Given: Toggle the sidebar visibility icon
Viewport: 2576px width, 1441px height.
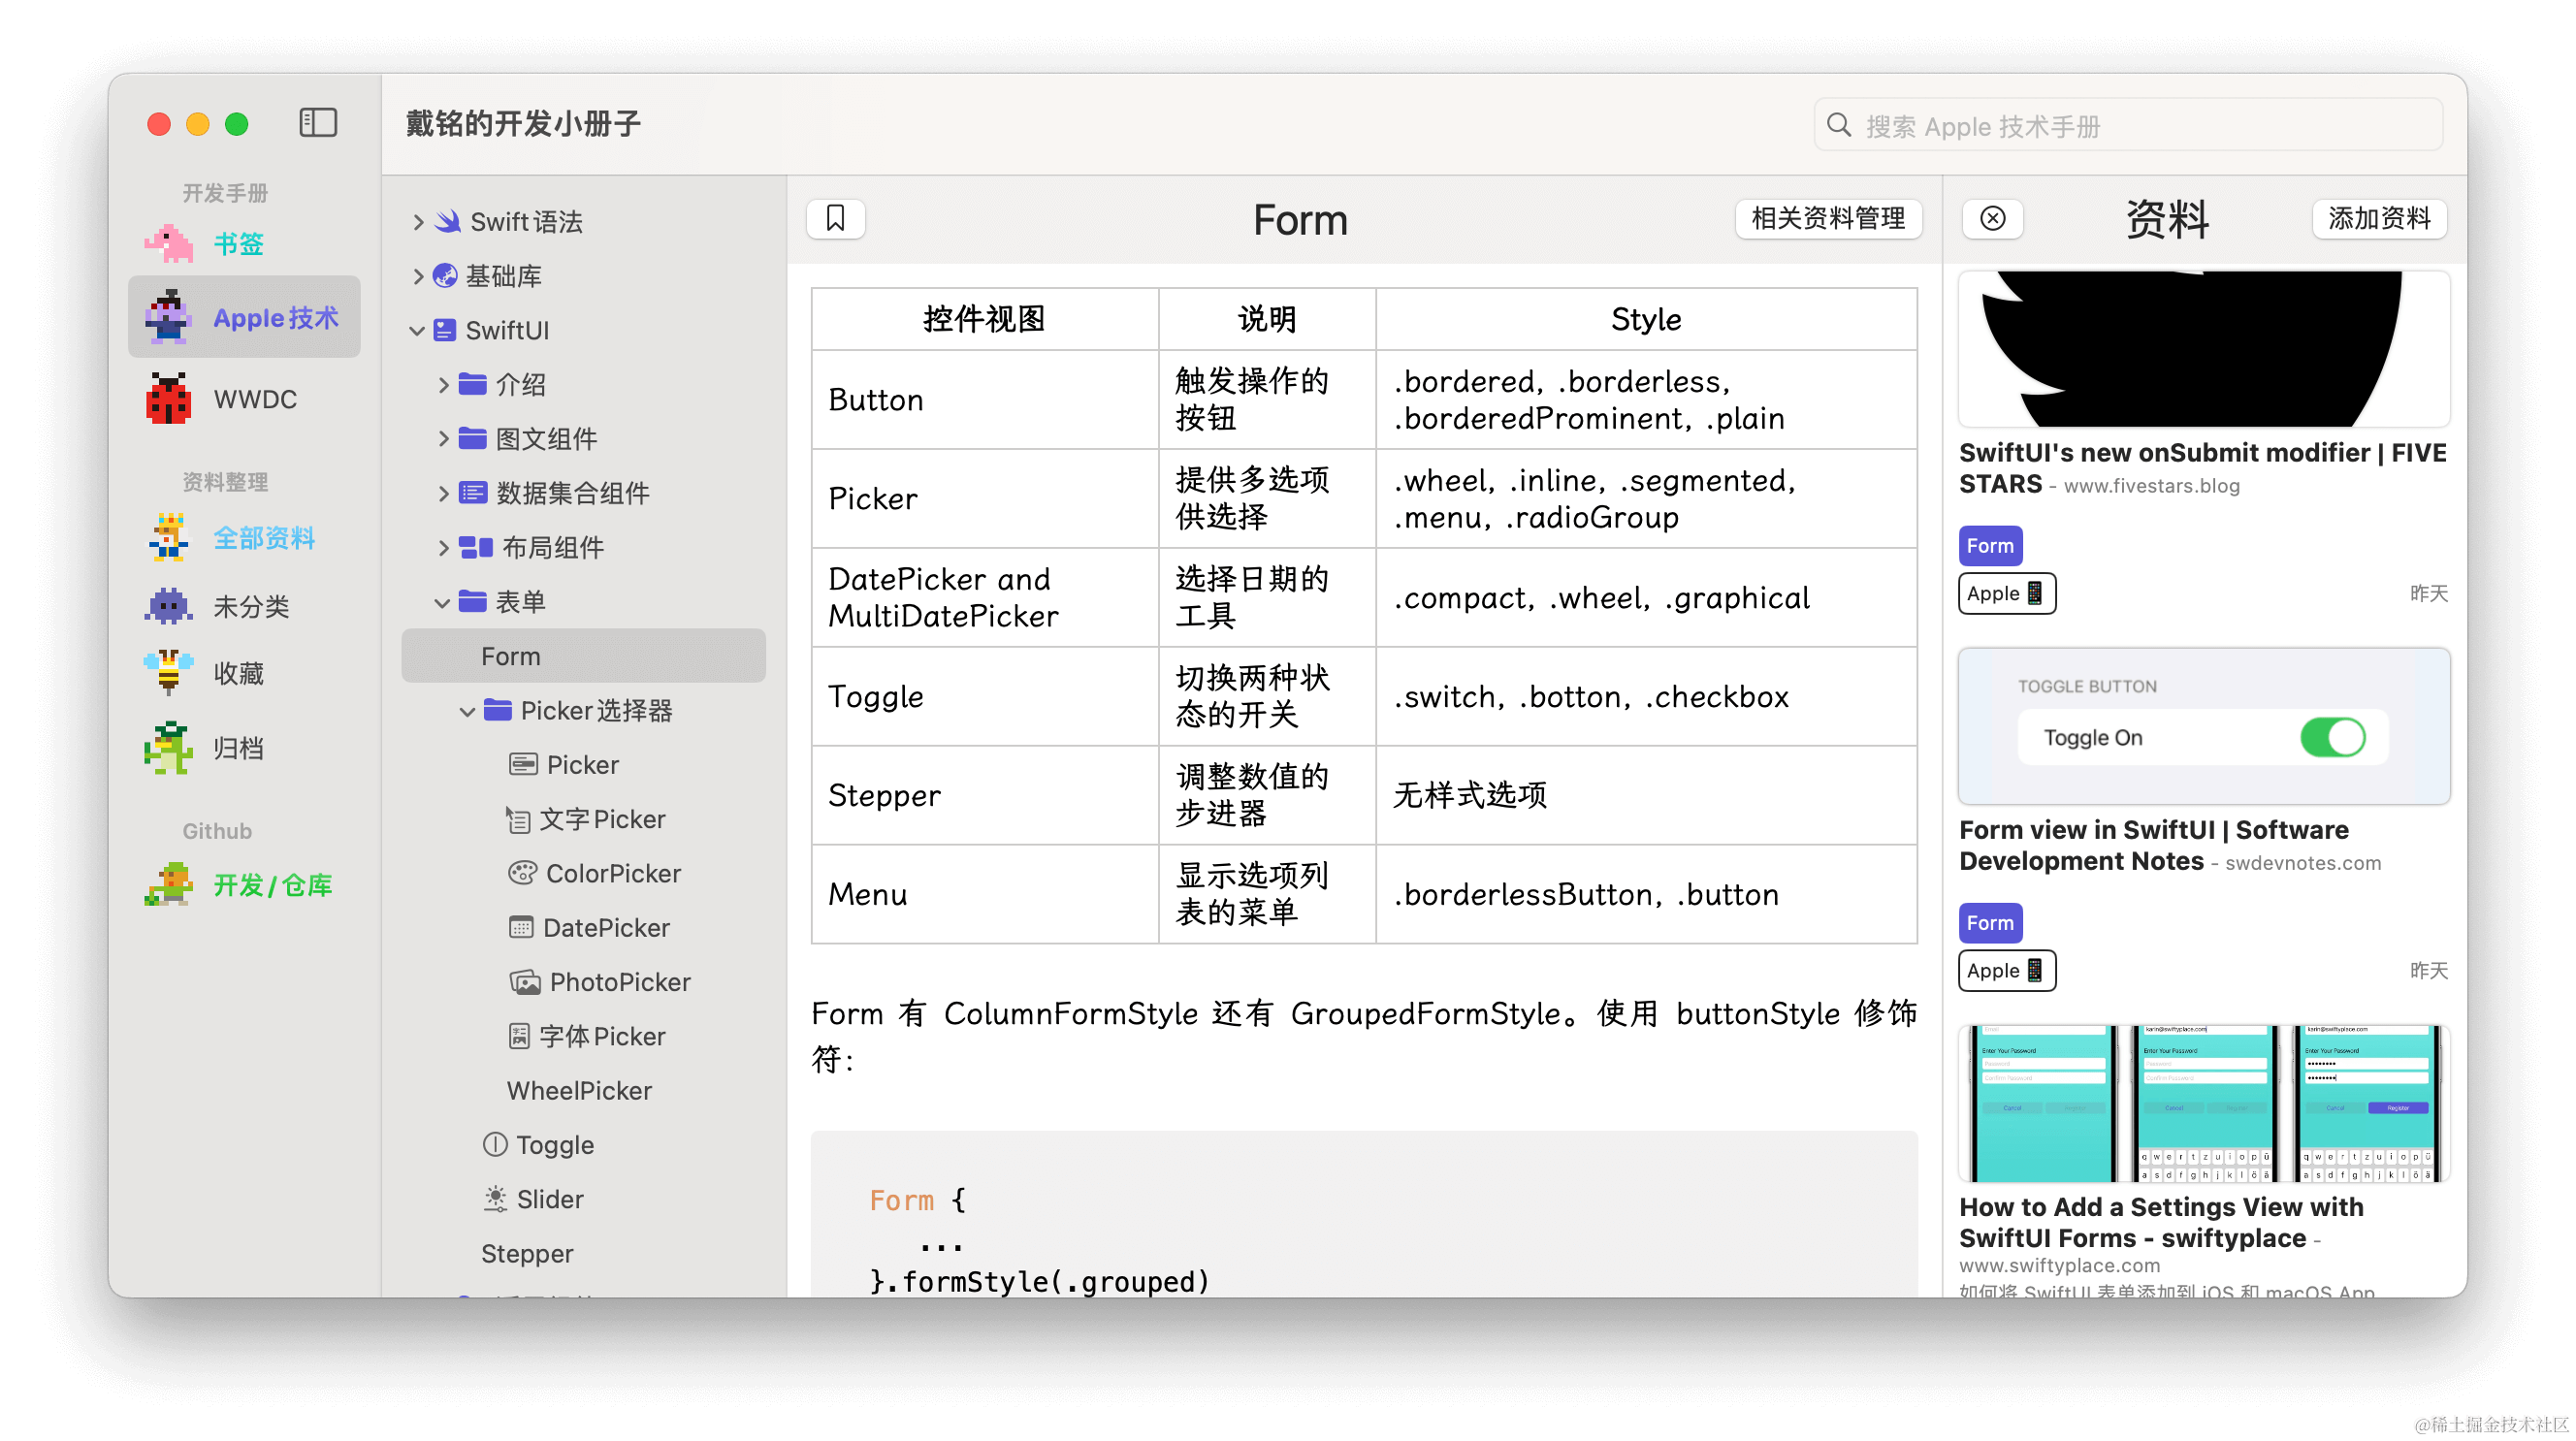Looking at the screenshot, I should pos(318,123).
